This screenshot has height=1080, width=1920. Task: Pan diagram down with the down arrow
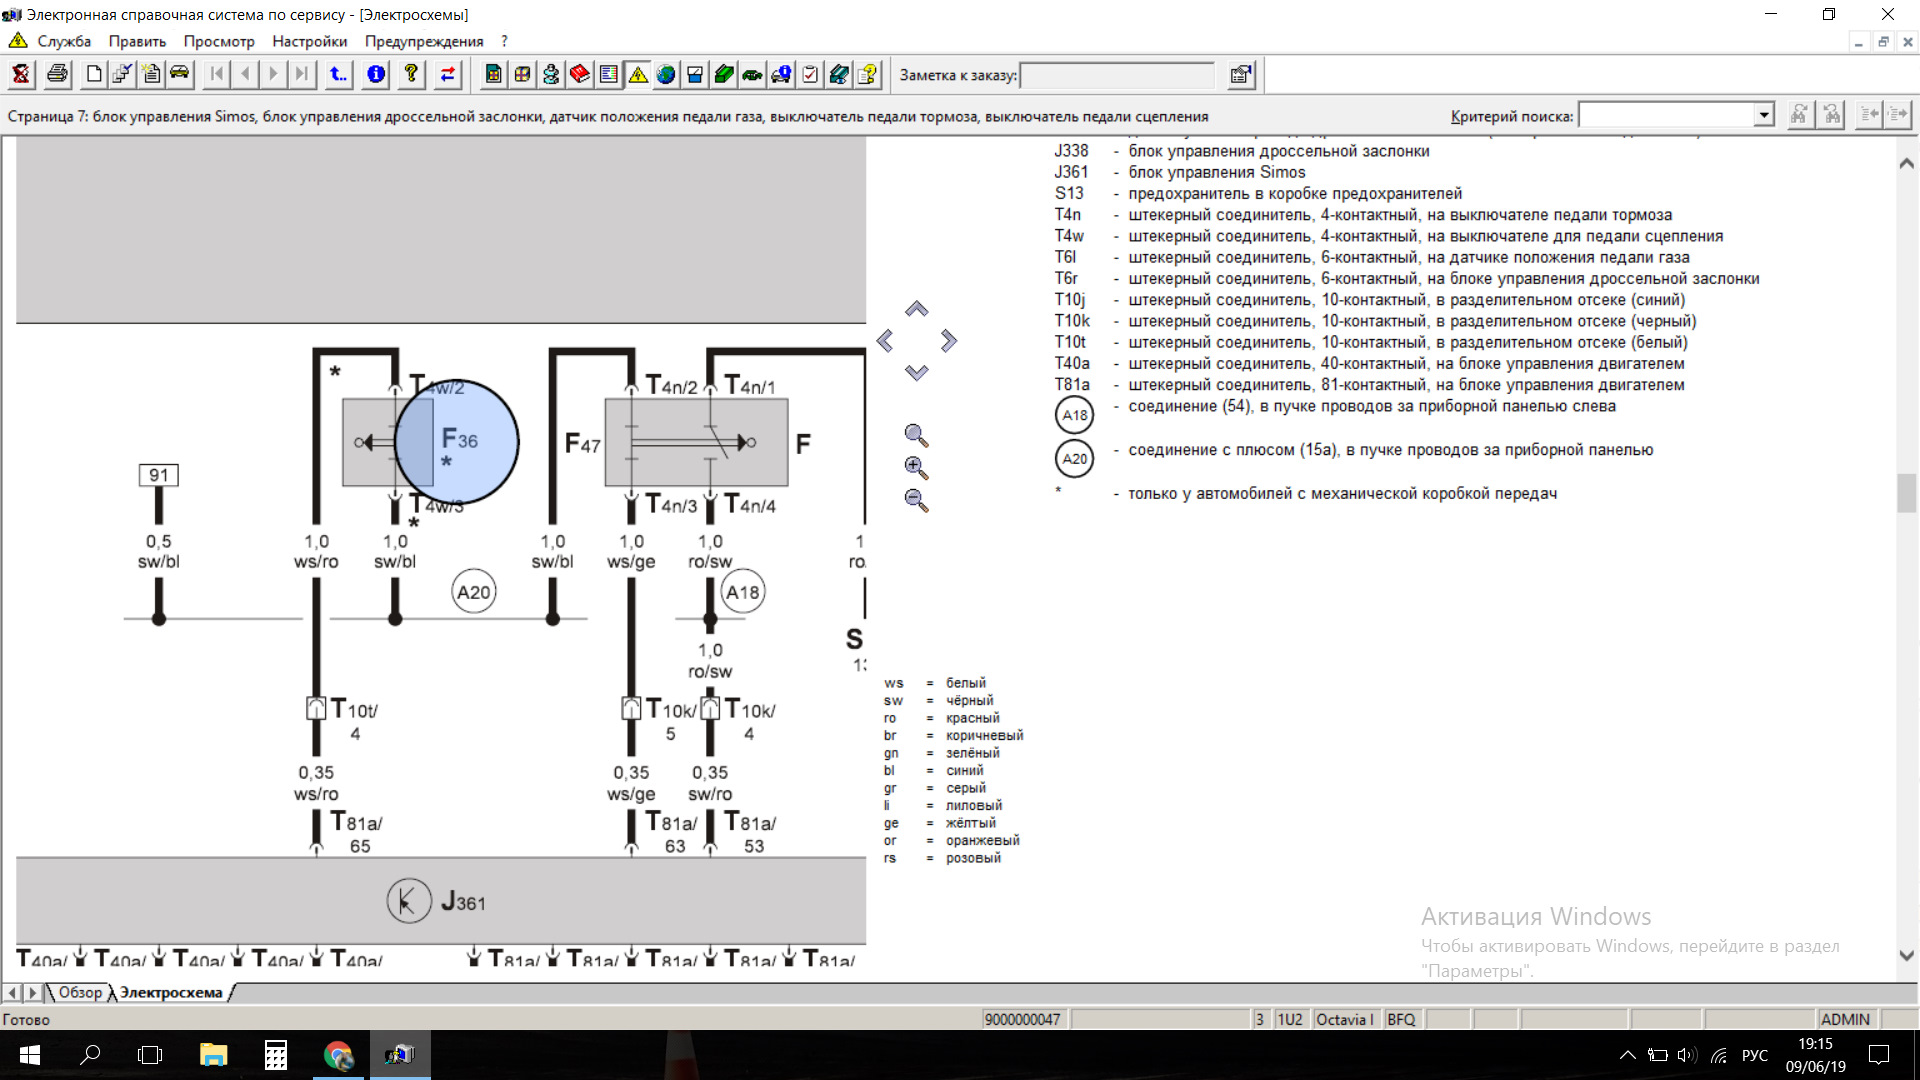point(917,372)
